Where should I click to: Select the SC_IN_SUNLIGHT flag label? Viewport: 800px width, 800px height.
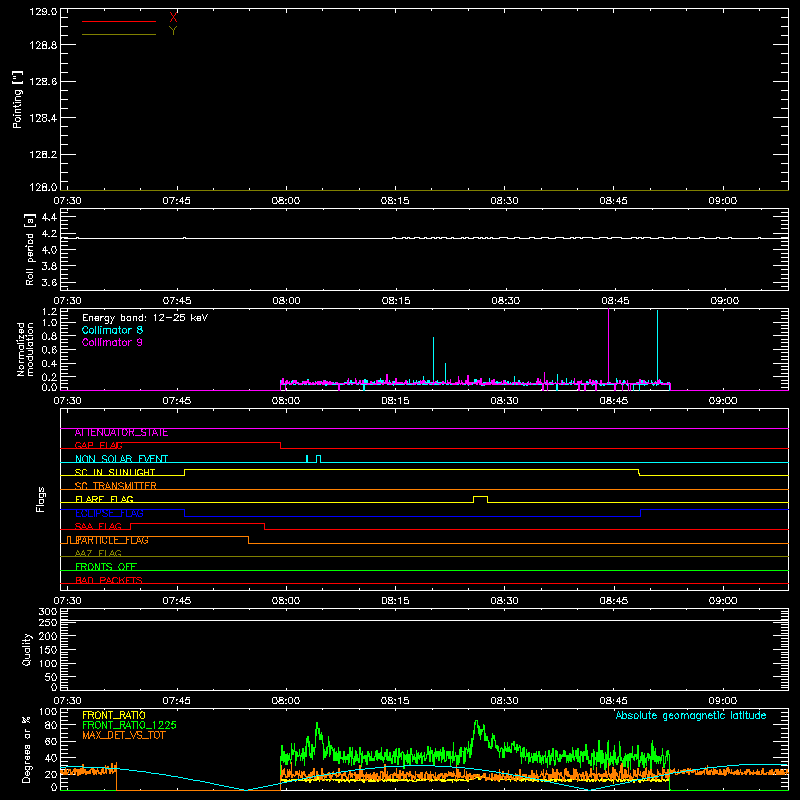pos(115,472)
